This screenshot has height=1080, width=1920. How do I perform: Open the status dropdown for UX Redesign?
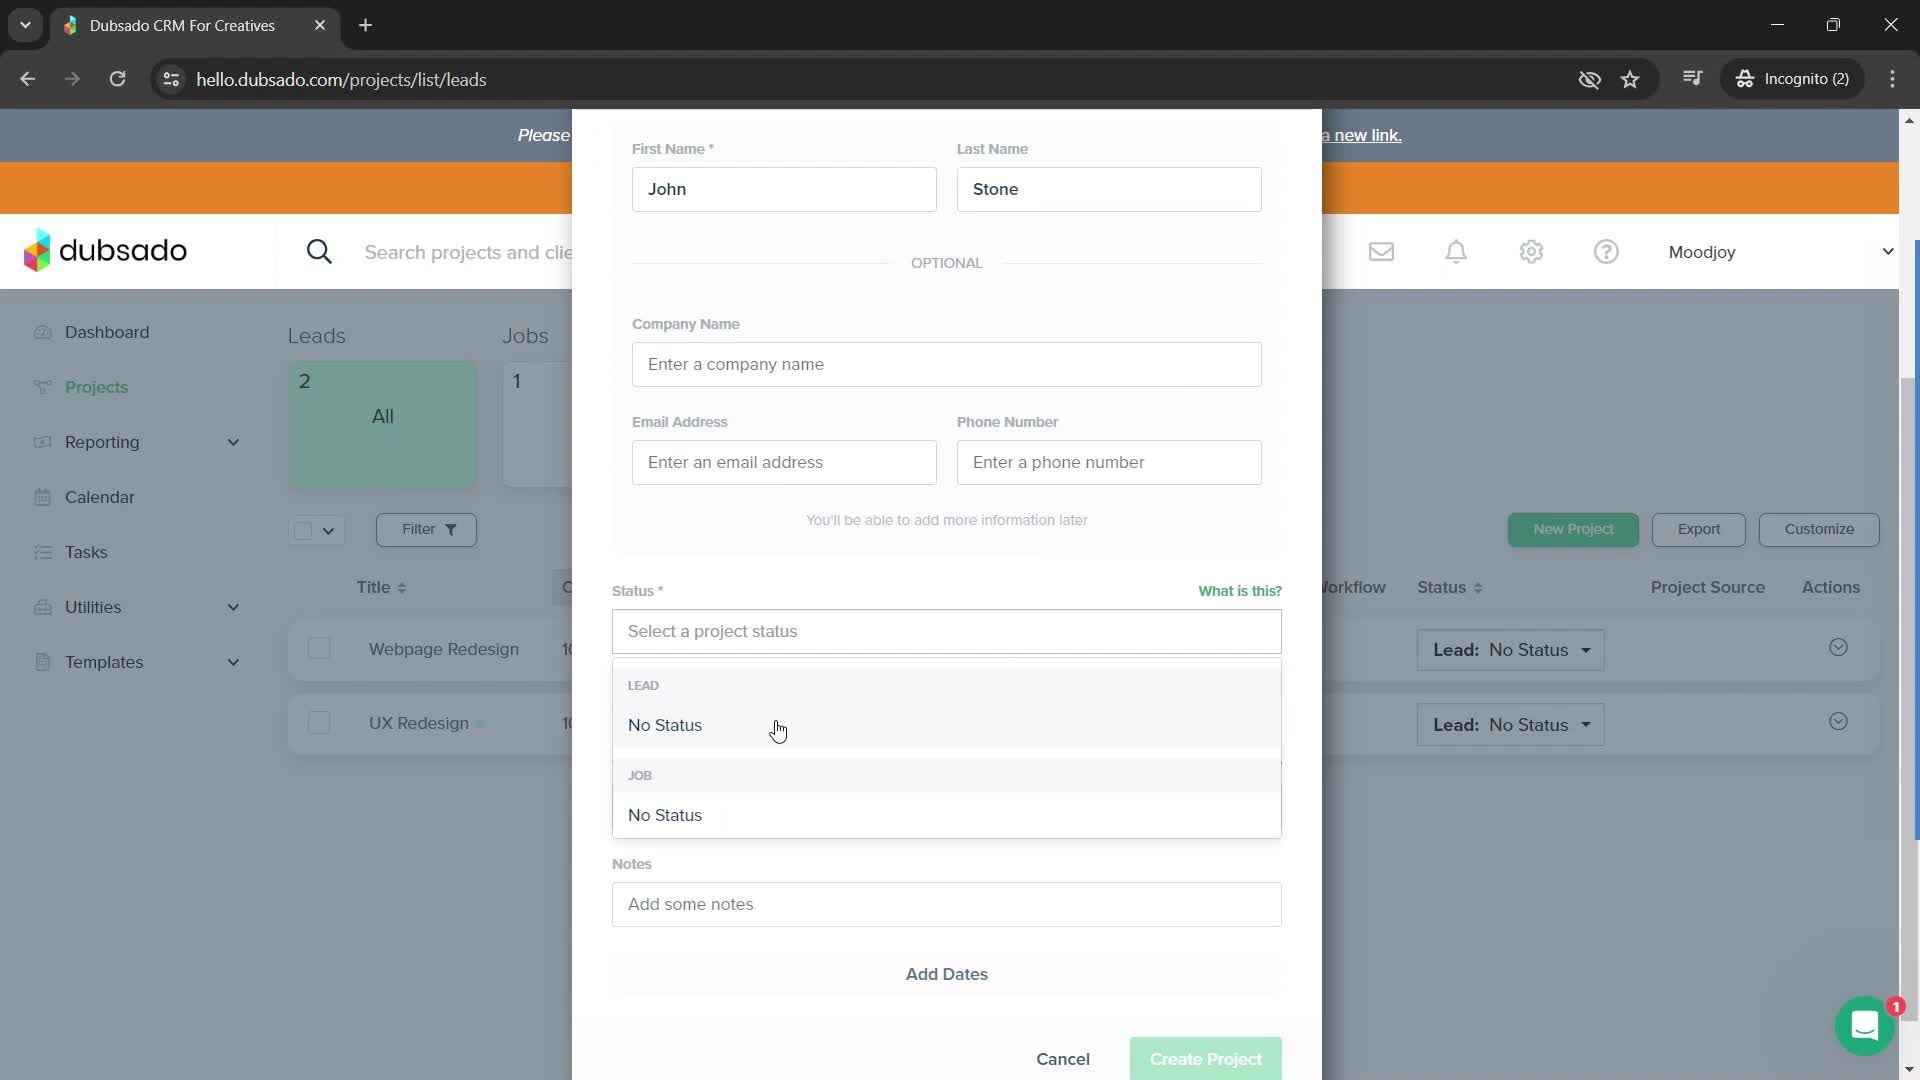[x=1510, y=725]
